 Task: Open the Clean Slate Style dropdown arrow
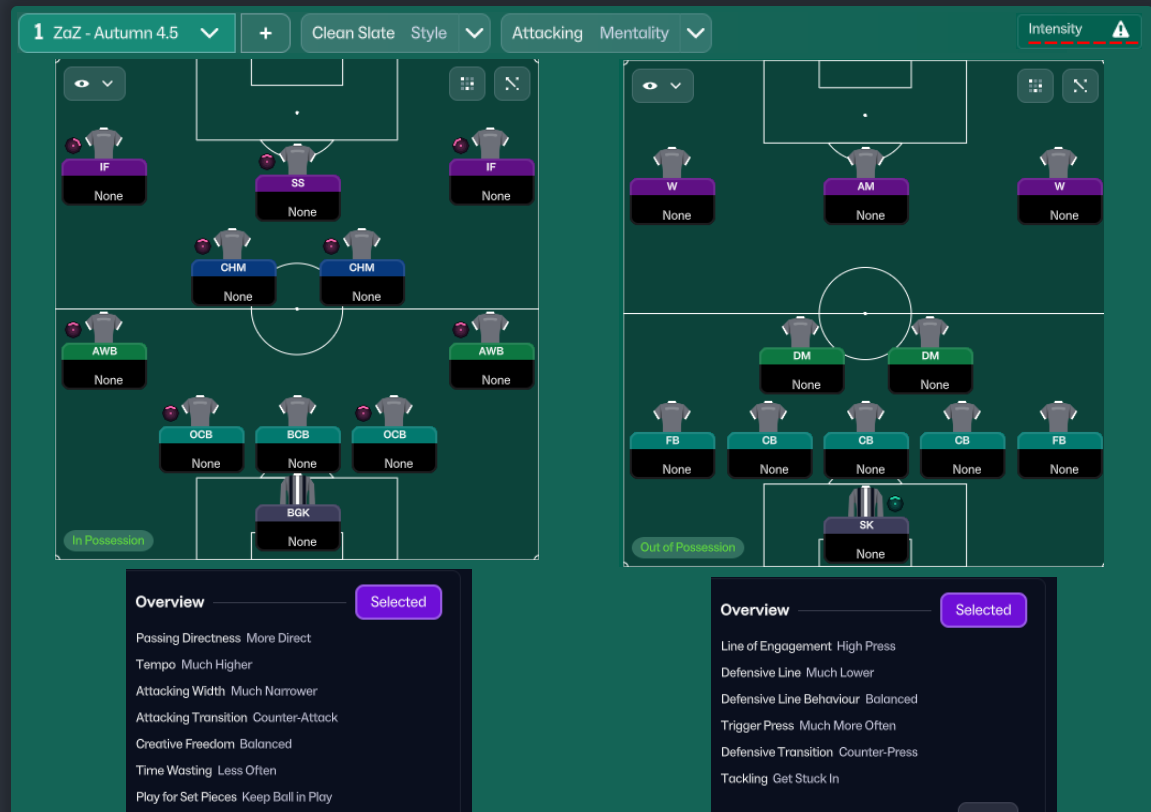(475, 33)
